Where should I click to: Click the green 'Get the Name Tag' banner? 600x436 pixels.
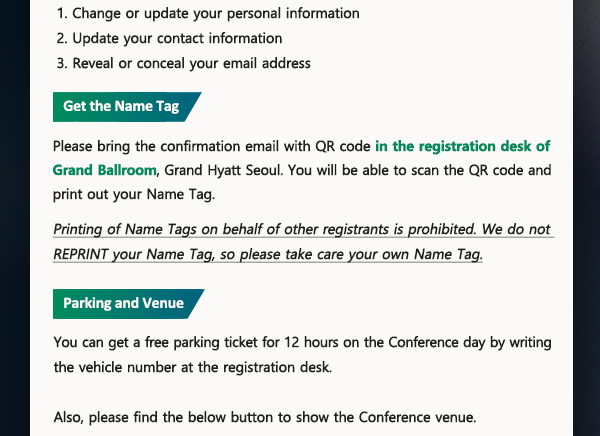[x=127, y=107]
